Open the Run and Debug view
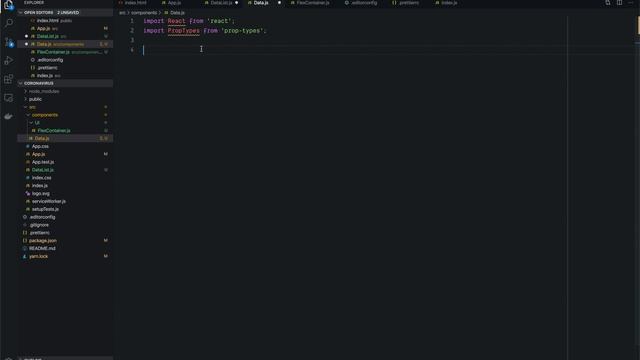 click(9, 61)
